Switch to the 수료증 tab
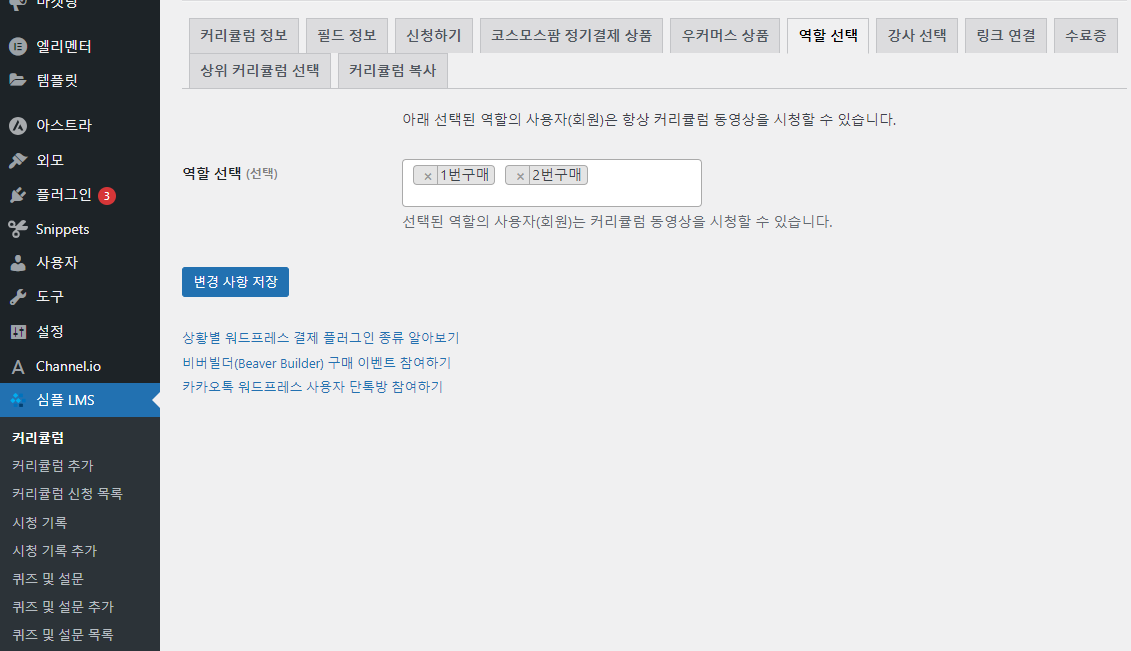 1086,35
